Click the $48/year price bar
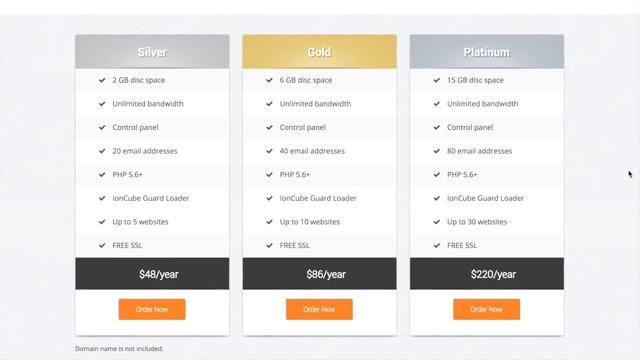 (152, 274)
